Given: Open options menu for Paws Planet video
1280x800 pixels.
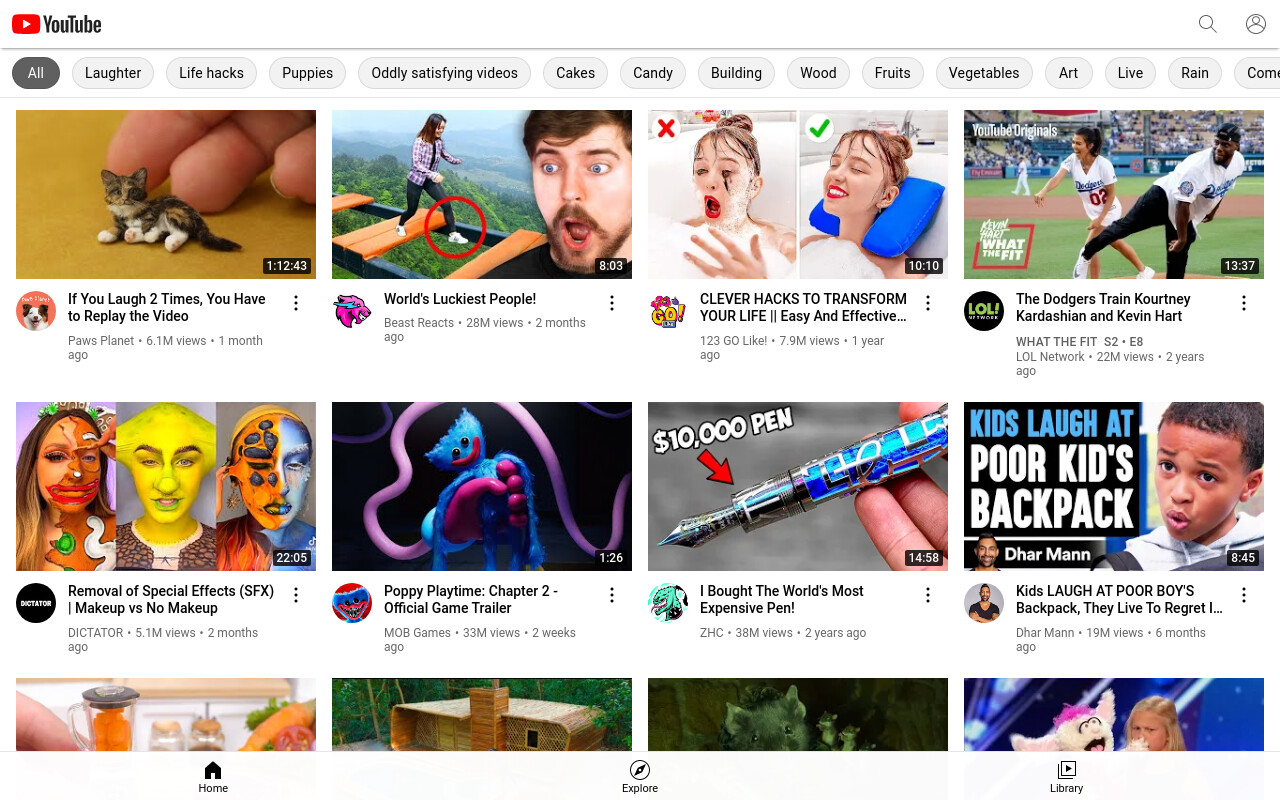Looking at the screenshot, I should click(296, 303).
